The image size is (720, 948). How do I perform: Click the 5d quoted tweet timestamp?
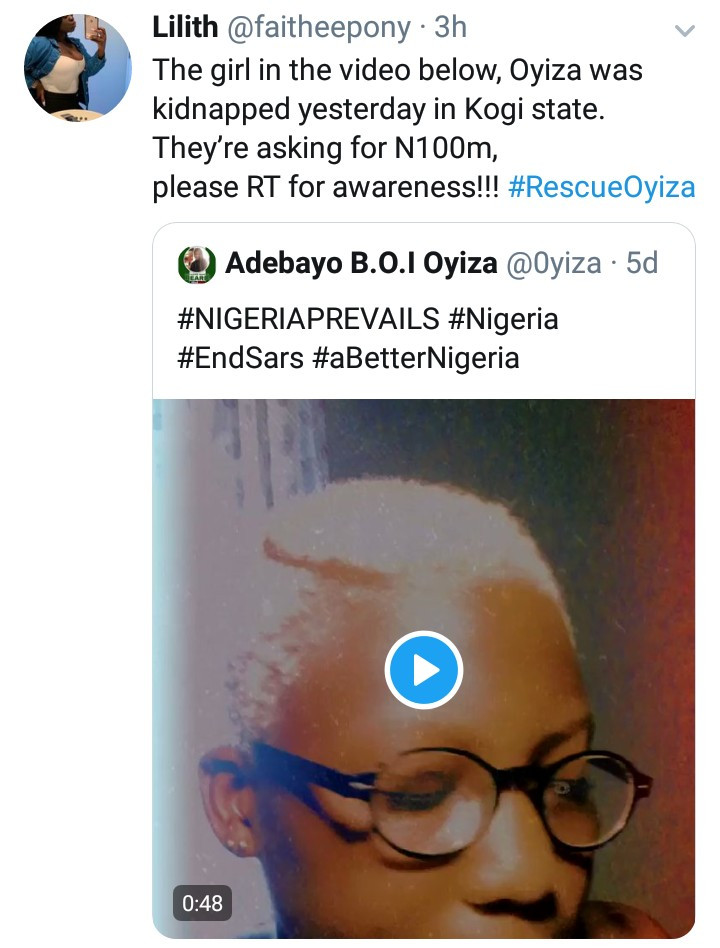tap(642, 263)
